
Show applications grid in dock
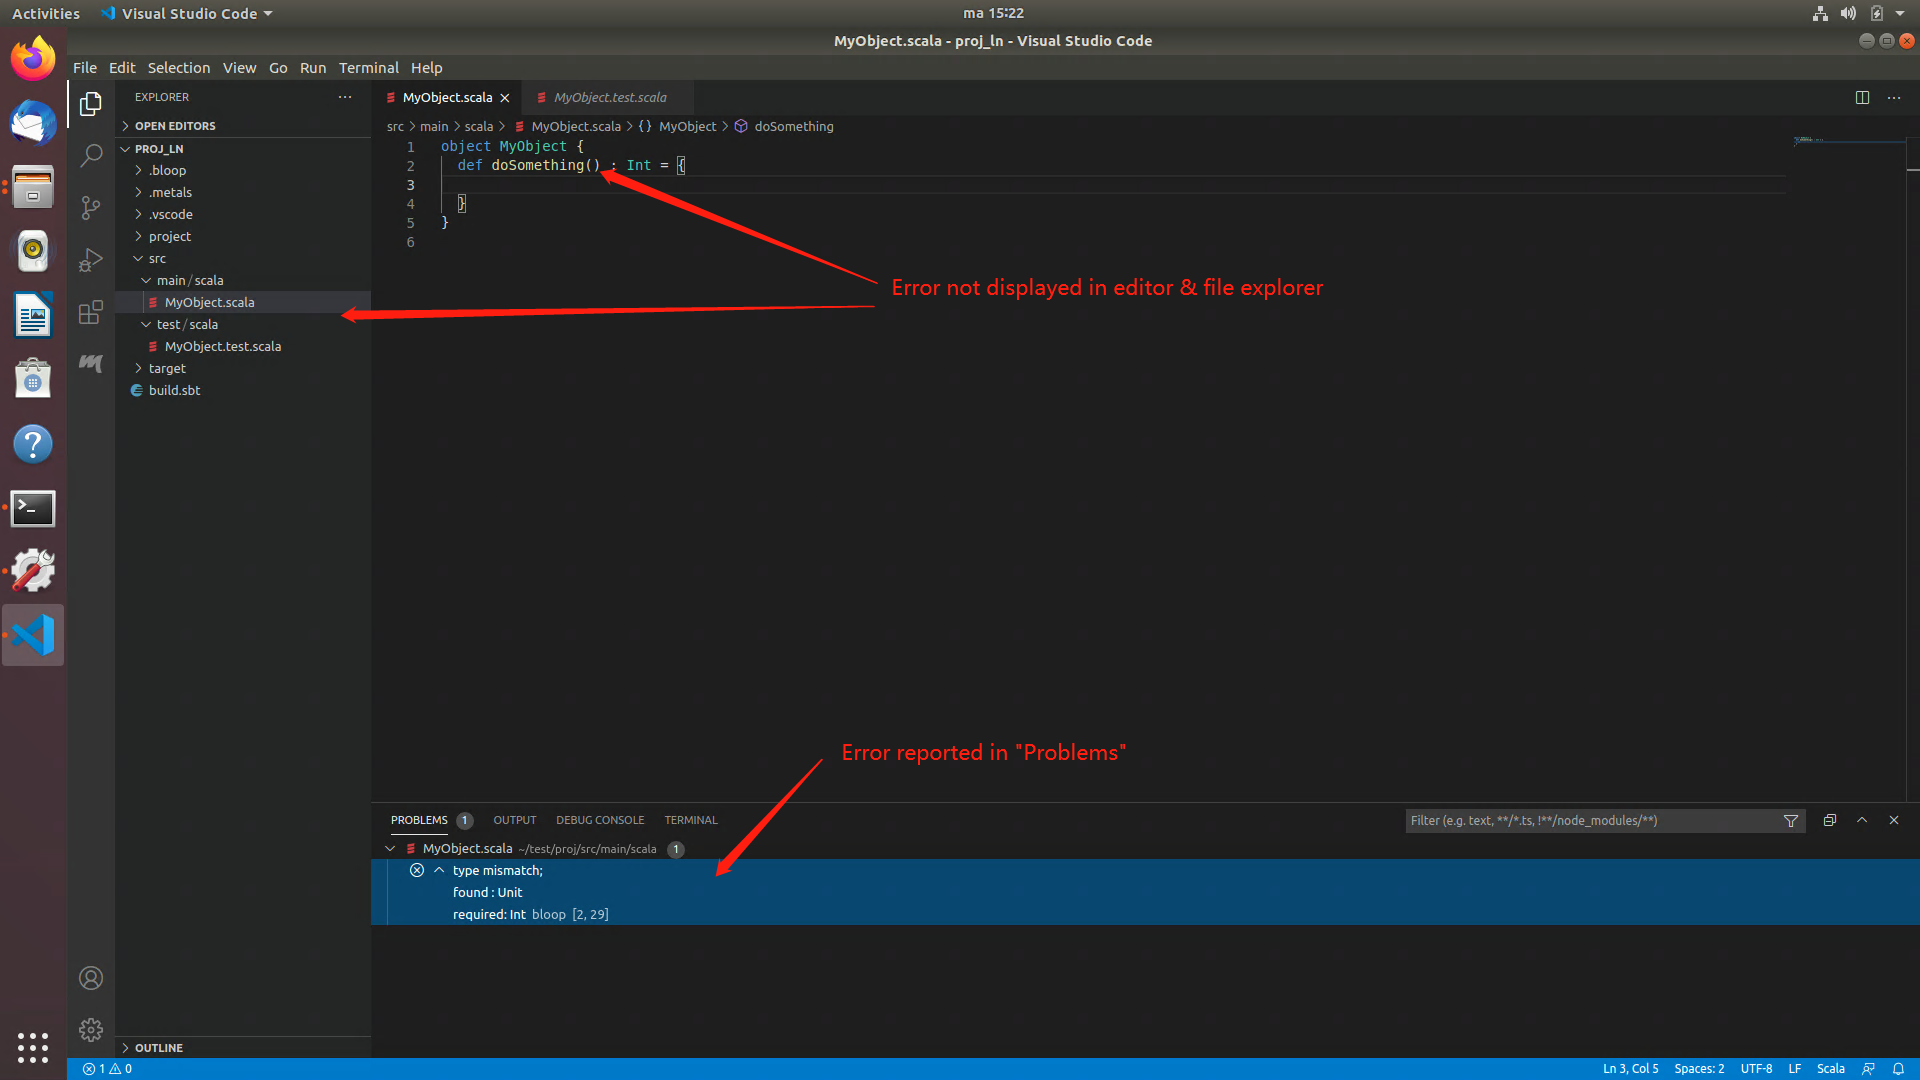(x=33, y=1047)
